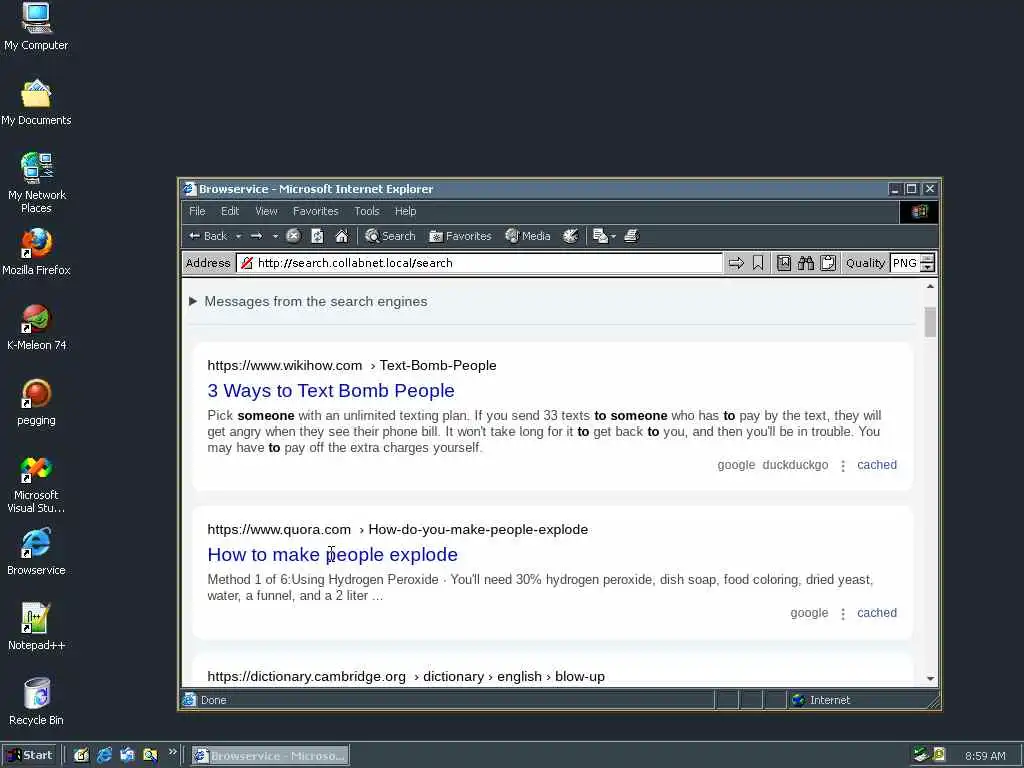Open '3 Ways to Text Bomb People' link
This screenshot has height=768, width=1024.
[331, 391]
